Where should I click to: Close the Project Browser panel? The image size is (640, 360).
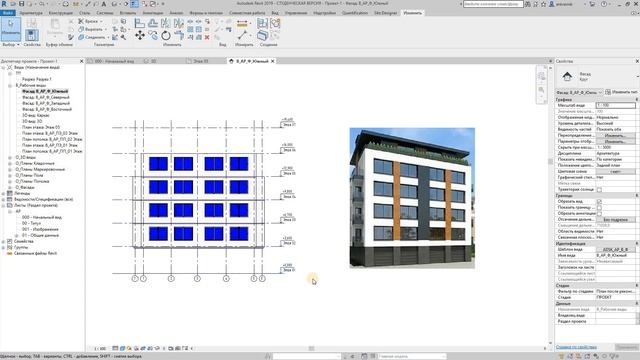pos(81,61)
